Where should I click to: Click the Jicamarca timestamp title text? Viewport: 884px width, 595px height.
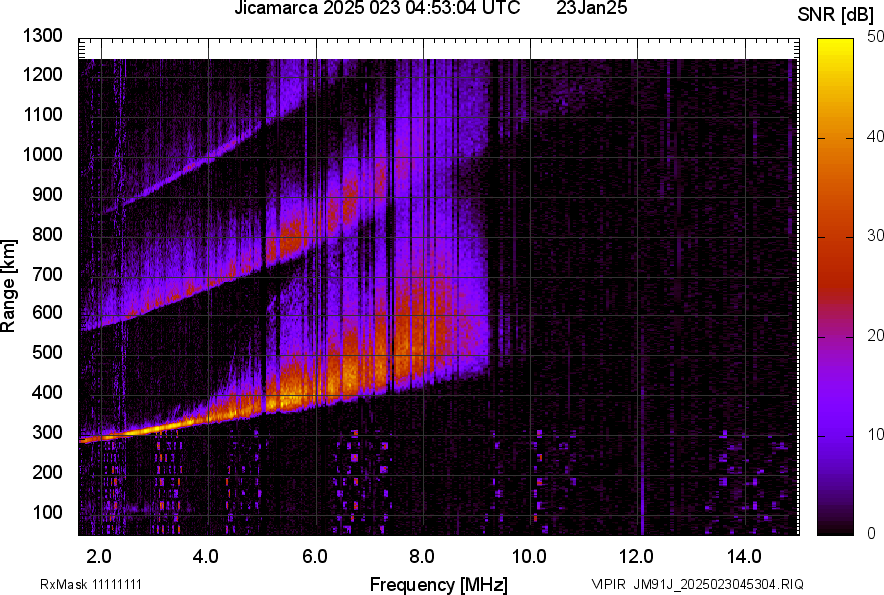click(x=377, y=9)
